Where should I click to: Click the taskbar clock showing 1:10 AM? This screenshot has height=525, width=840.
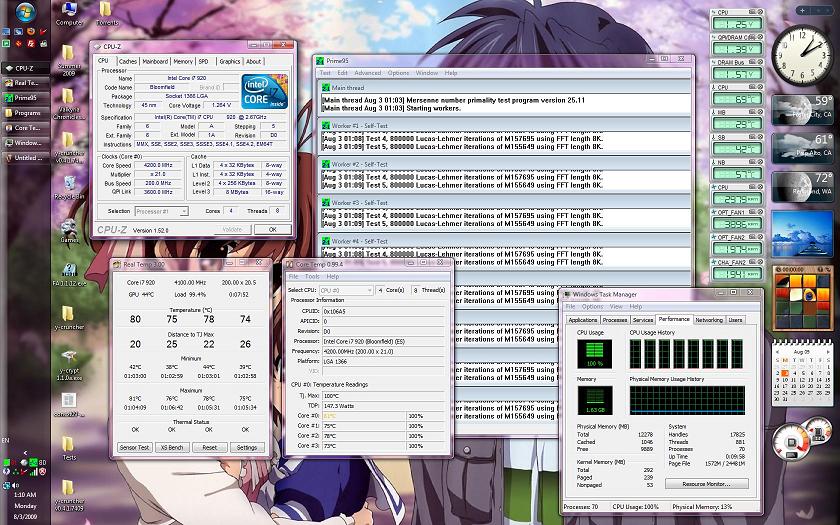coord(25,495)
